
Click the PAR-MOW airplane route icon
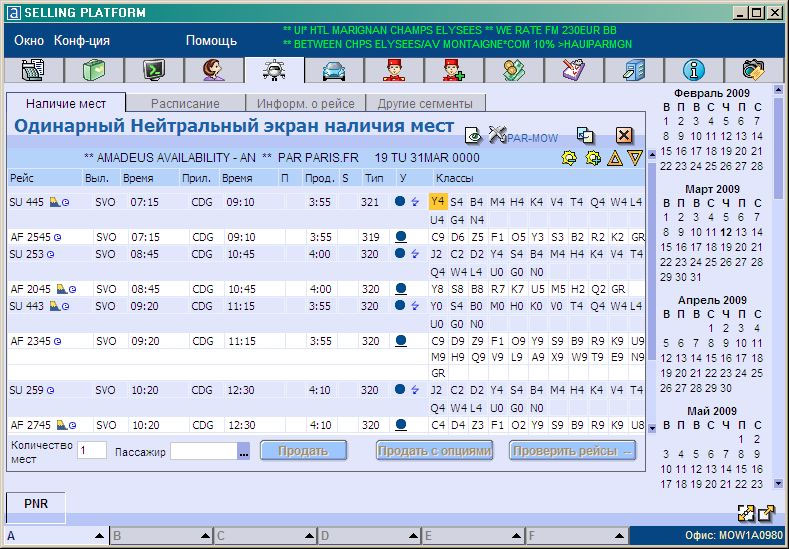pyautogui.click(x=497, y=134)
